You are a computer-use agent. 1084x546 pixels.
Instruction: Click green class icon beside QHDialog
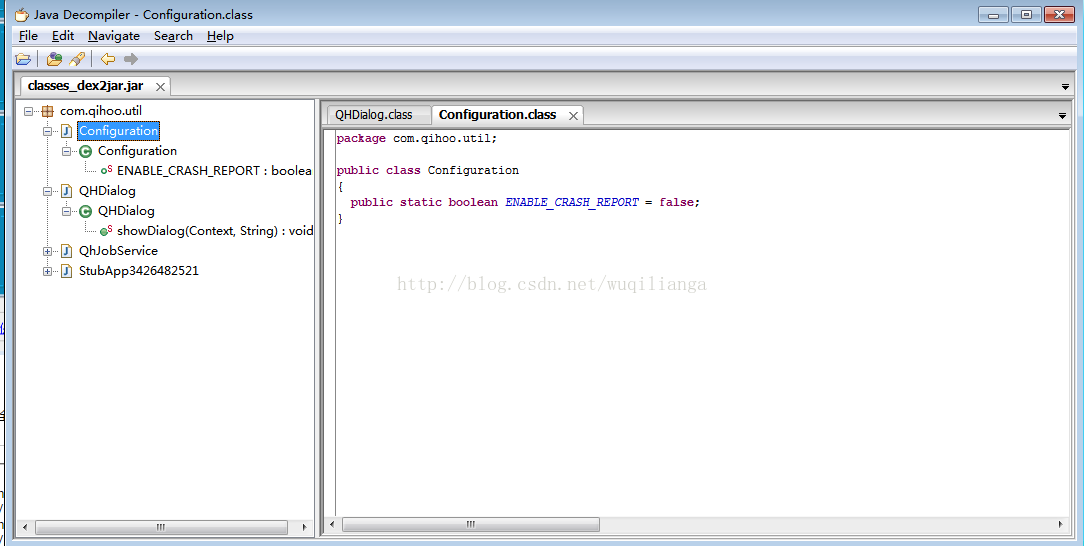86,211
